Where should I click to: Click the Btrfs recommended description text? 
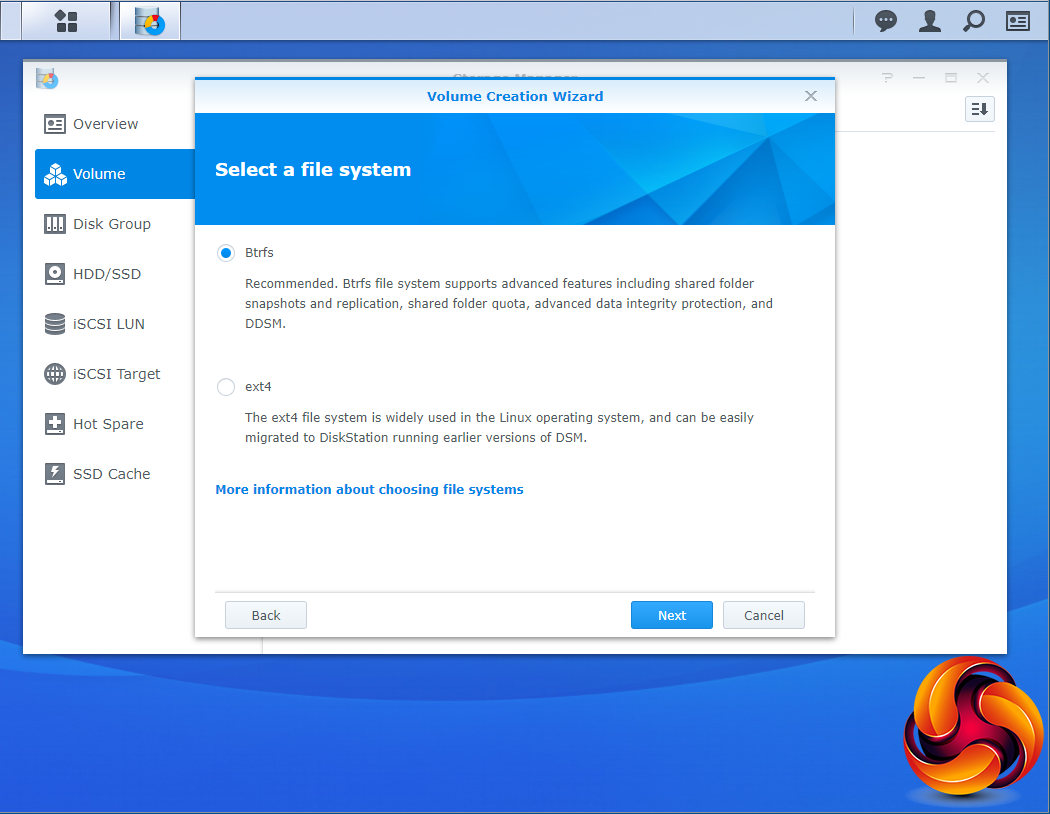pyautogui.click(x=509, y=303)
